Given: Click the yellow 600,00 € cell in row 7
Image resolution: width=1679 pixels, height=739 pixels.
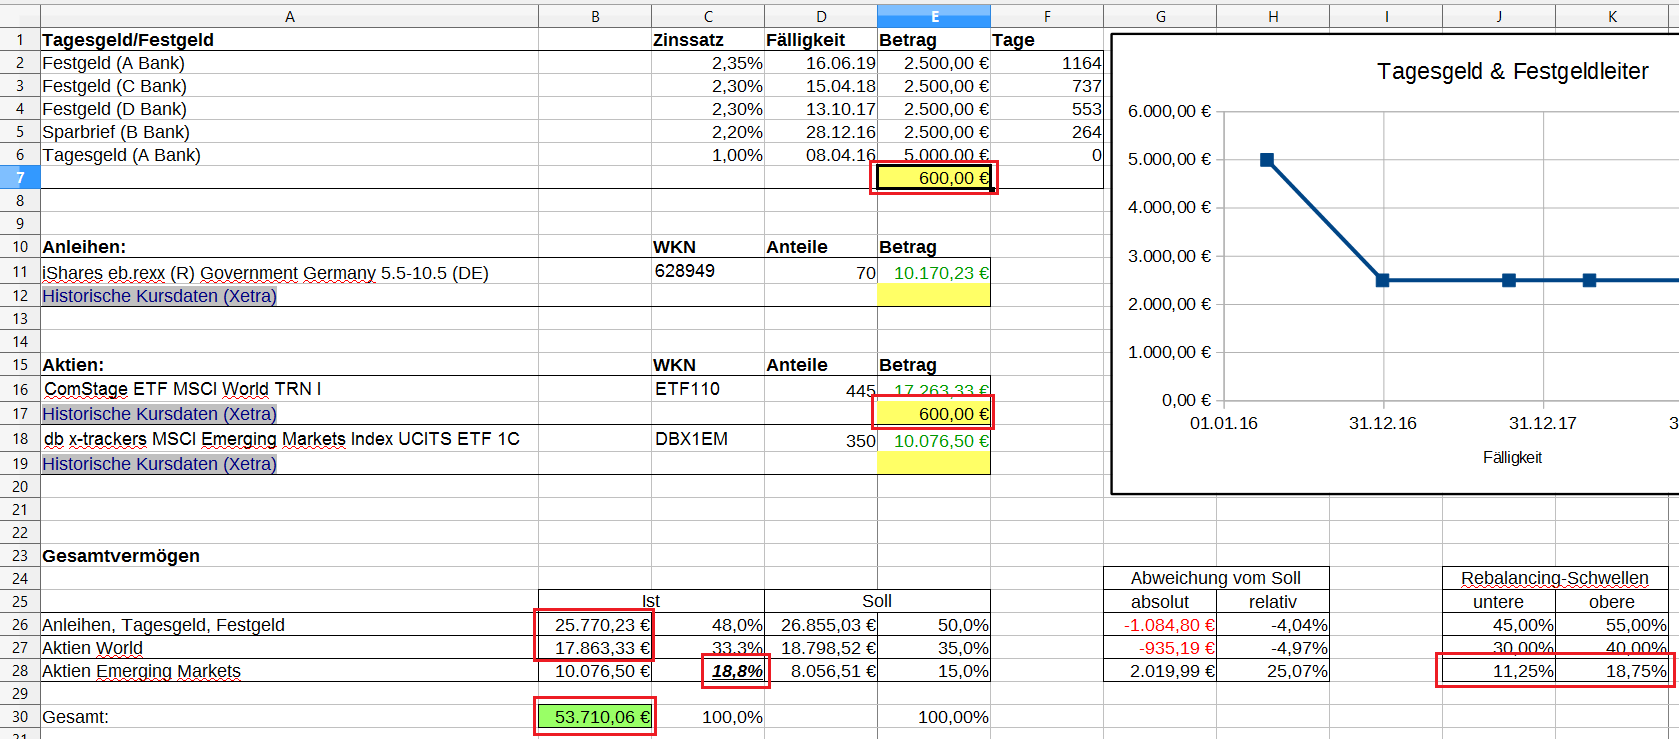Looking at the screenshot, I should tap(933, 178).
